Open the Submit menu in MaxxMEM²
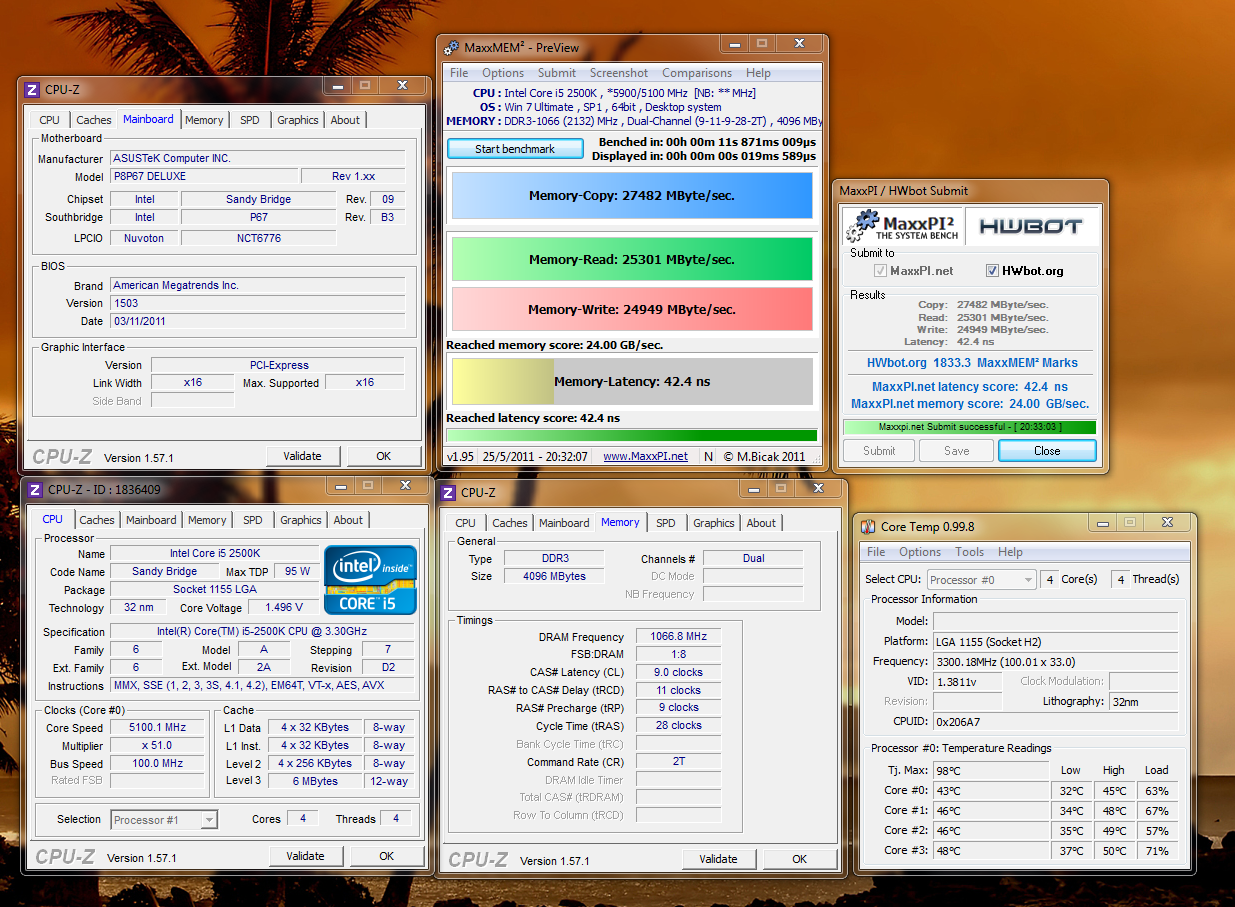This screenshot has height=907, width=1235. pos(557,73)
